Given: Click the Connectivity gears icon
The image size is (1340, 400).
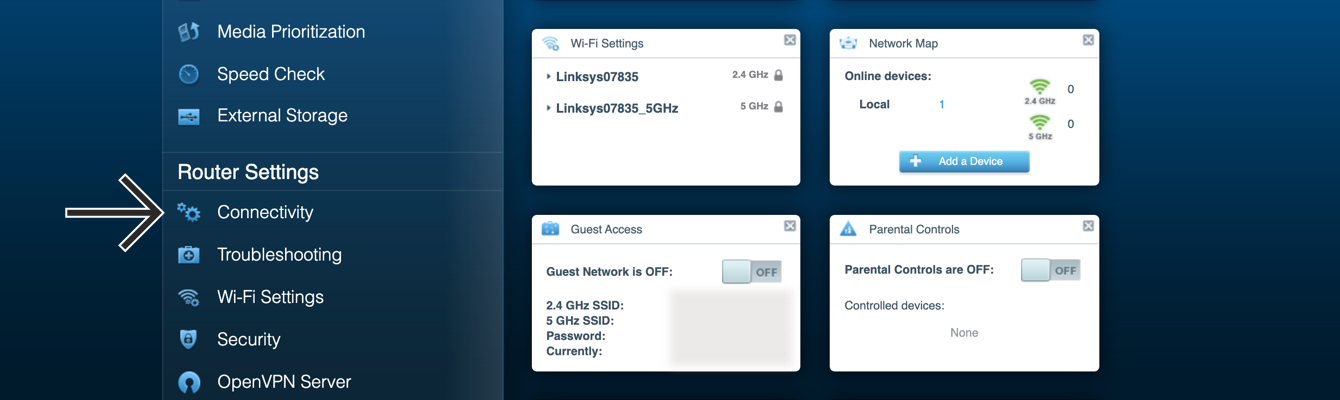Looking at the screenshot, I should (x=189, y=212).
